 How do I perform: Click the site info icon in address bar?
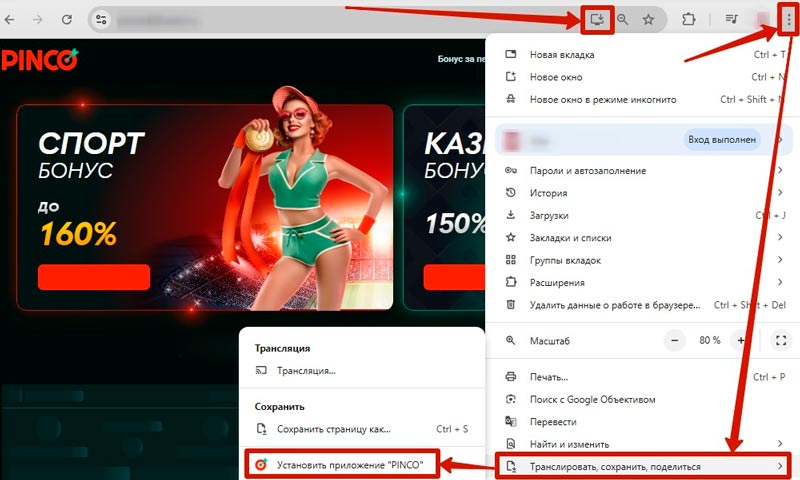tap(100, 19)
